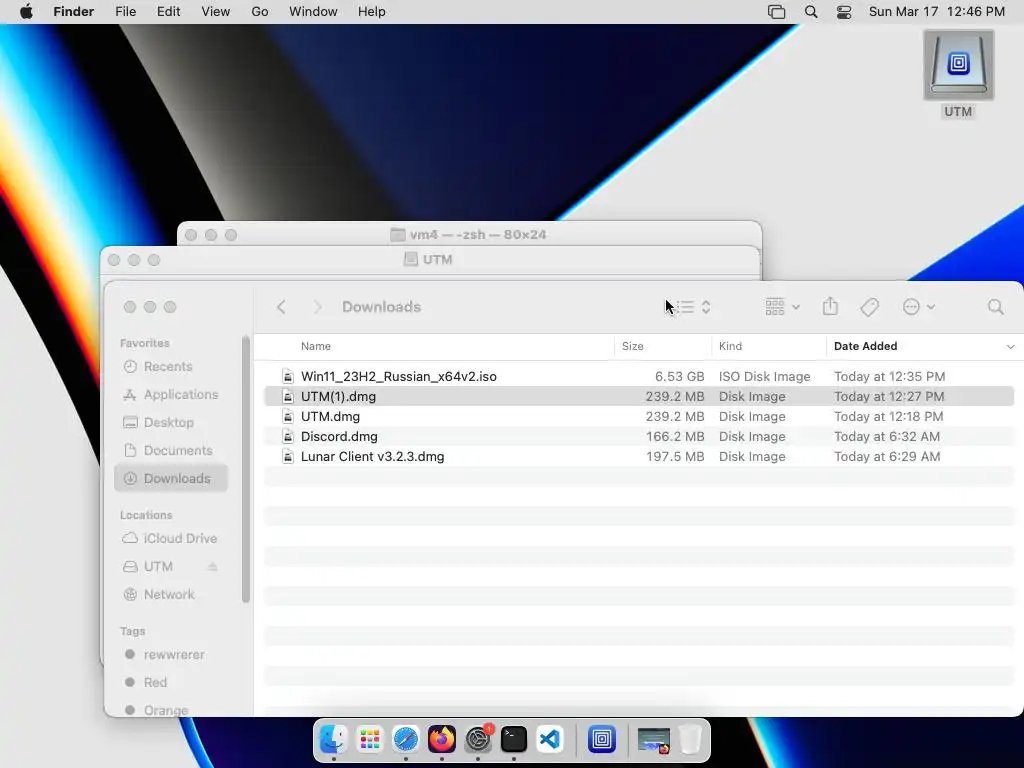Sort files by the Kind column
Screen dimensions: 1024x768
730,346
